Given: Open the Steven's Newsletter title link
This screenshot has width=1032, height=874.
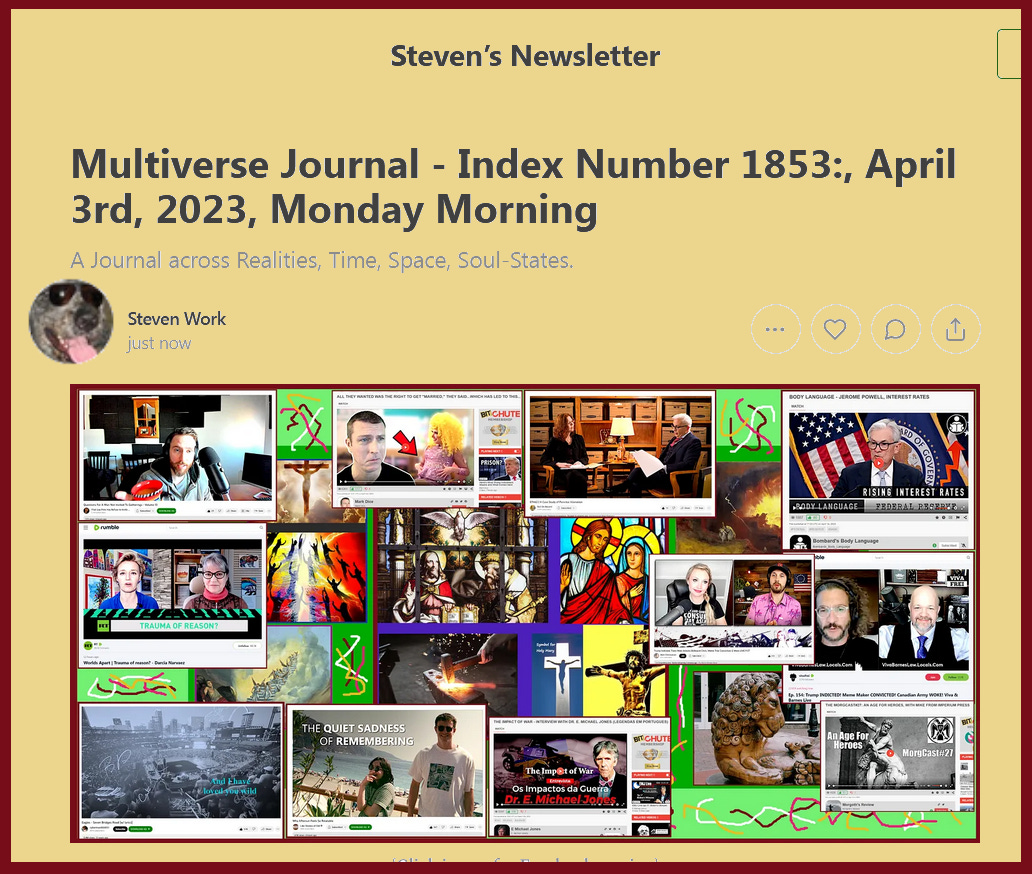Looking at the screenshot, I should pos(525,56).
